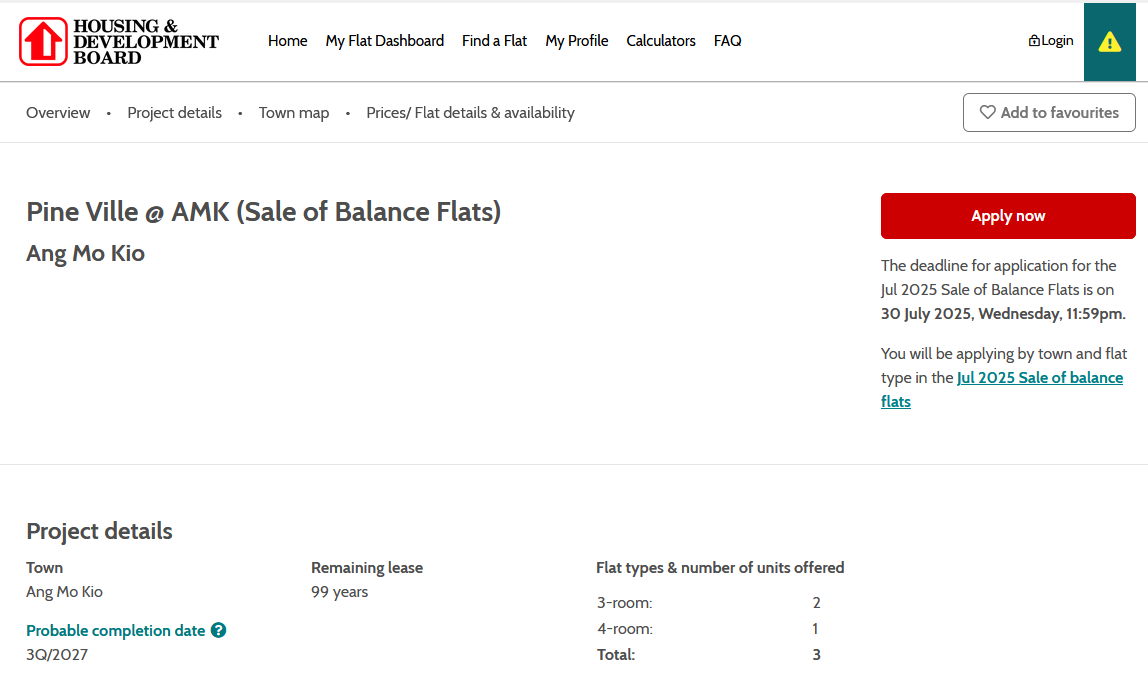1148x679 pixels.
Task: Click the heart icon in Add to favourites
Action: click(987, 113)
